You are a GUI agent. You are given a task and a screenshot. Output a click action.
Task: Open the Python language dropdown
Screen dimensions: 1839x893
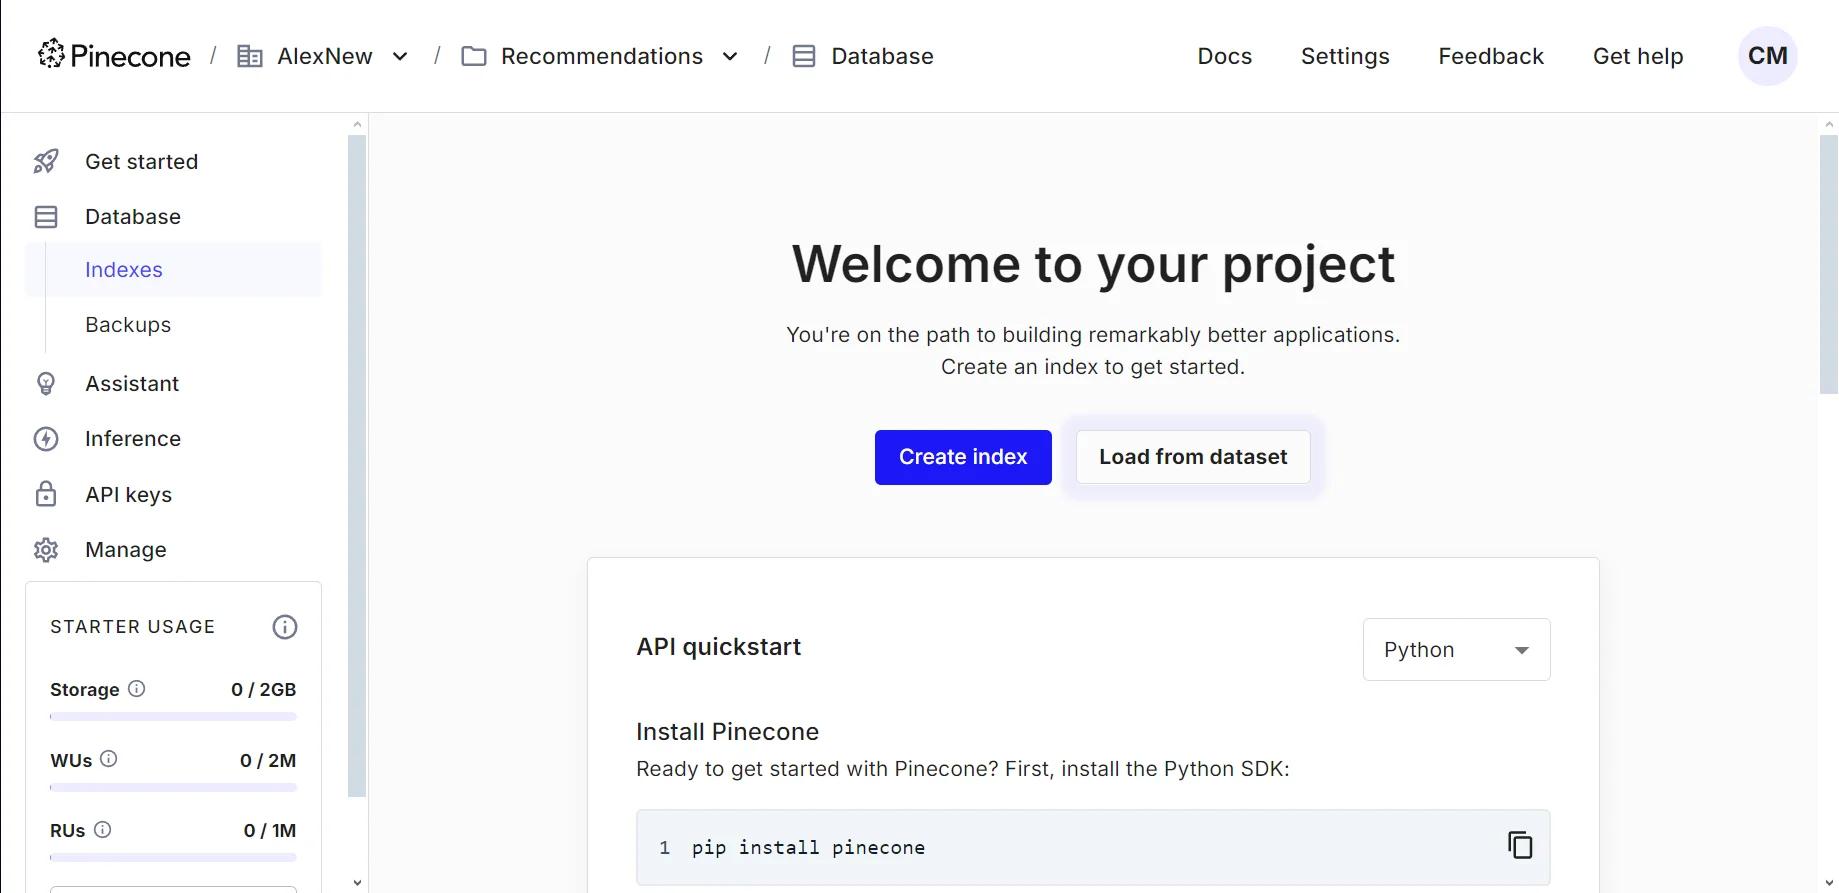(x=1456, y=650)
